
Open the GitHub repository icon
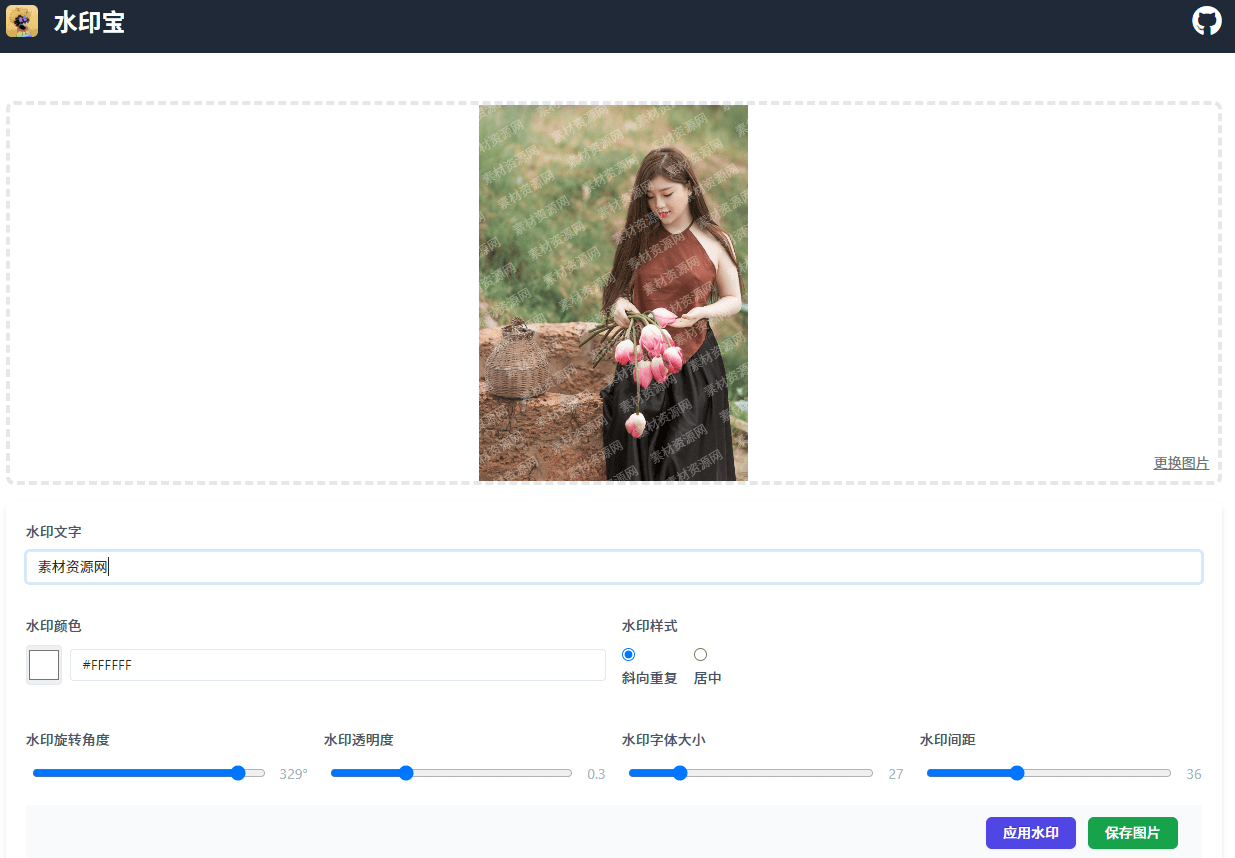1207,21
